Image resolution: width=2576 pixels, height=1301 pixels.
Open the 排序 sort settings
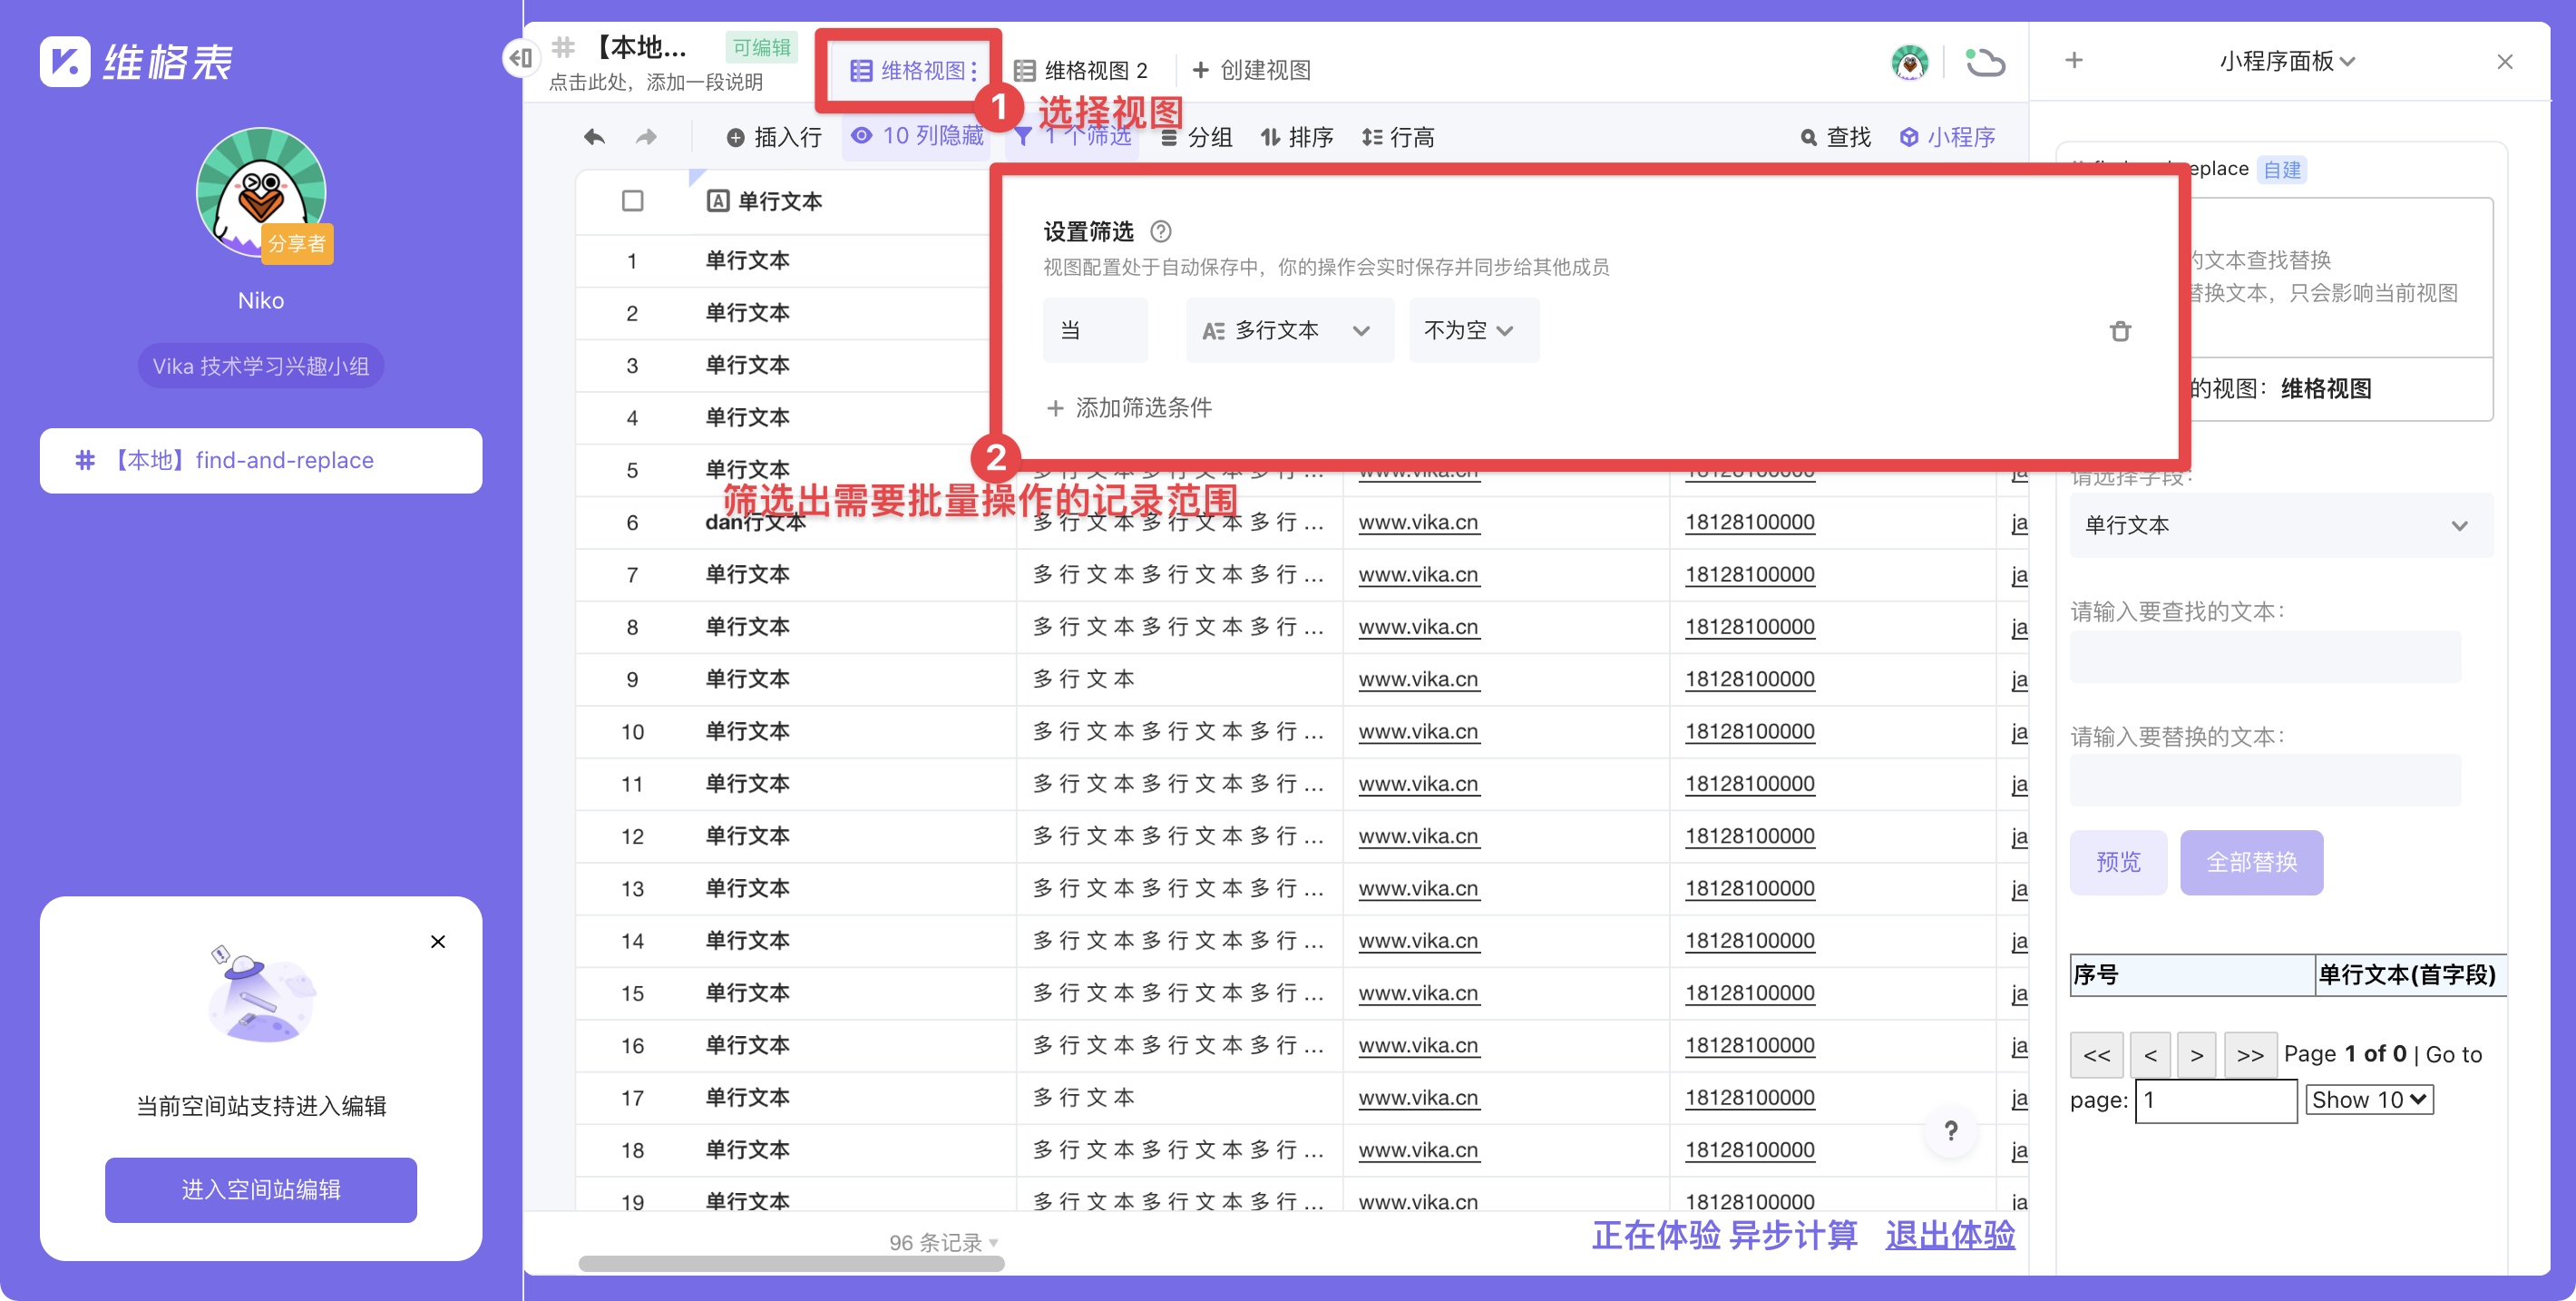coord(1297,137)
